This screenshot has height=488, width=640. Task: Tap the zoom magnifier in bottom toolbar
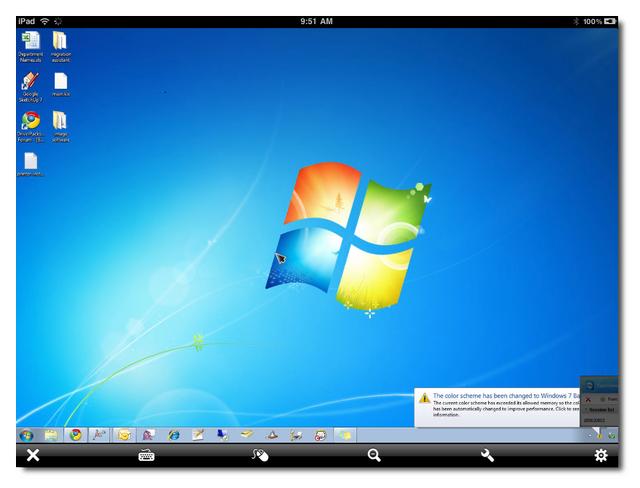373,455
